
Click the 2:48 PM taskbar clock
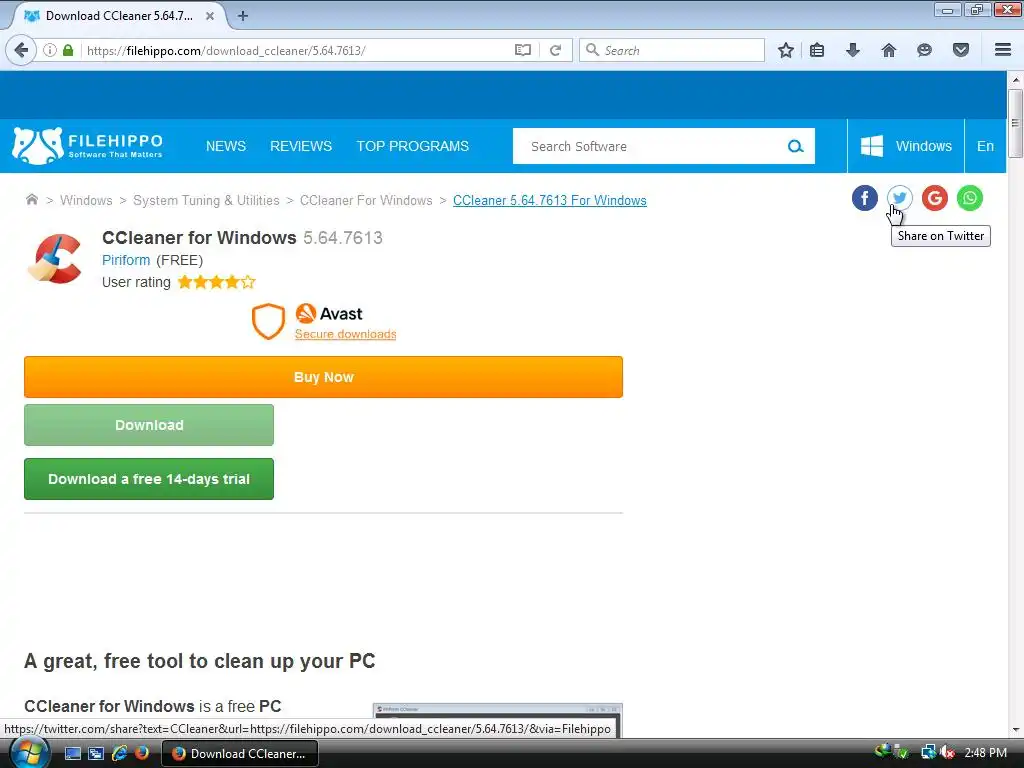point(985,753)
